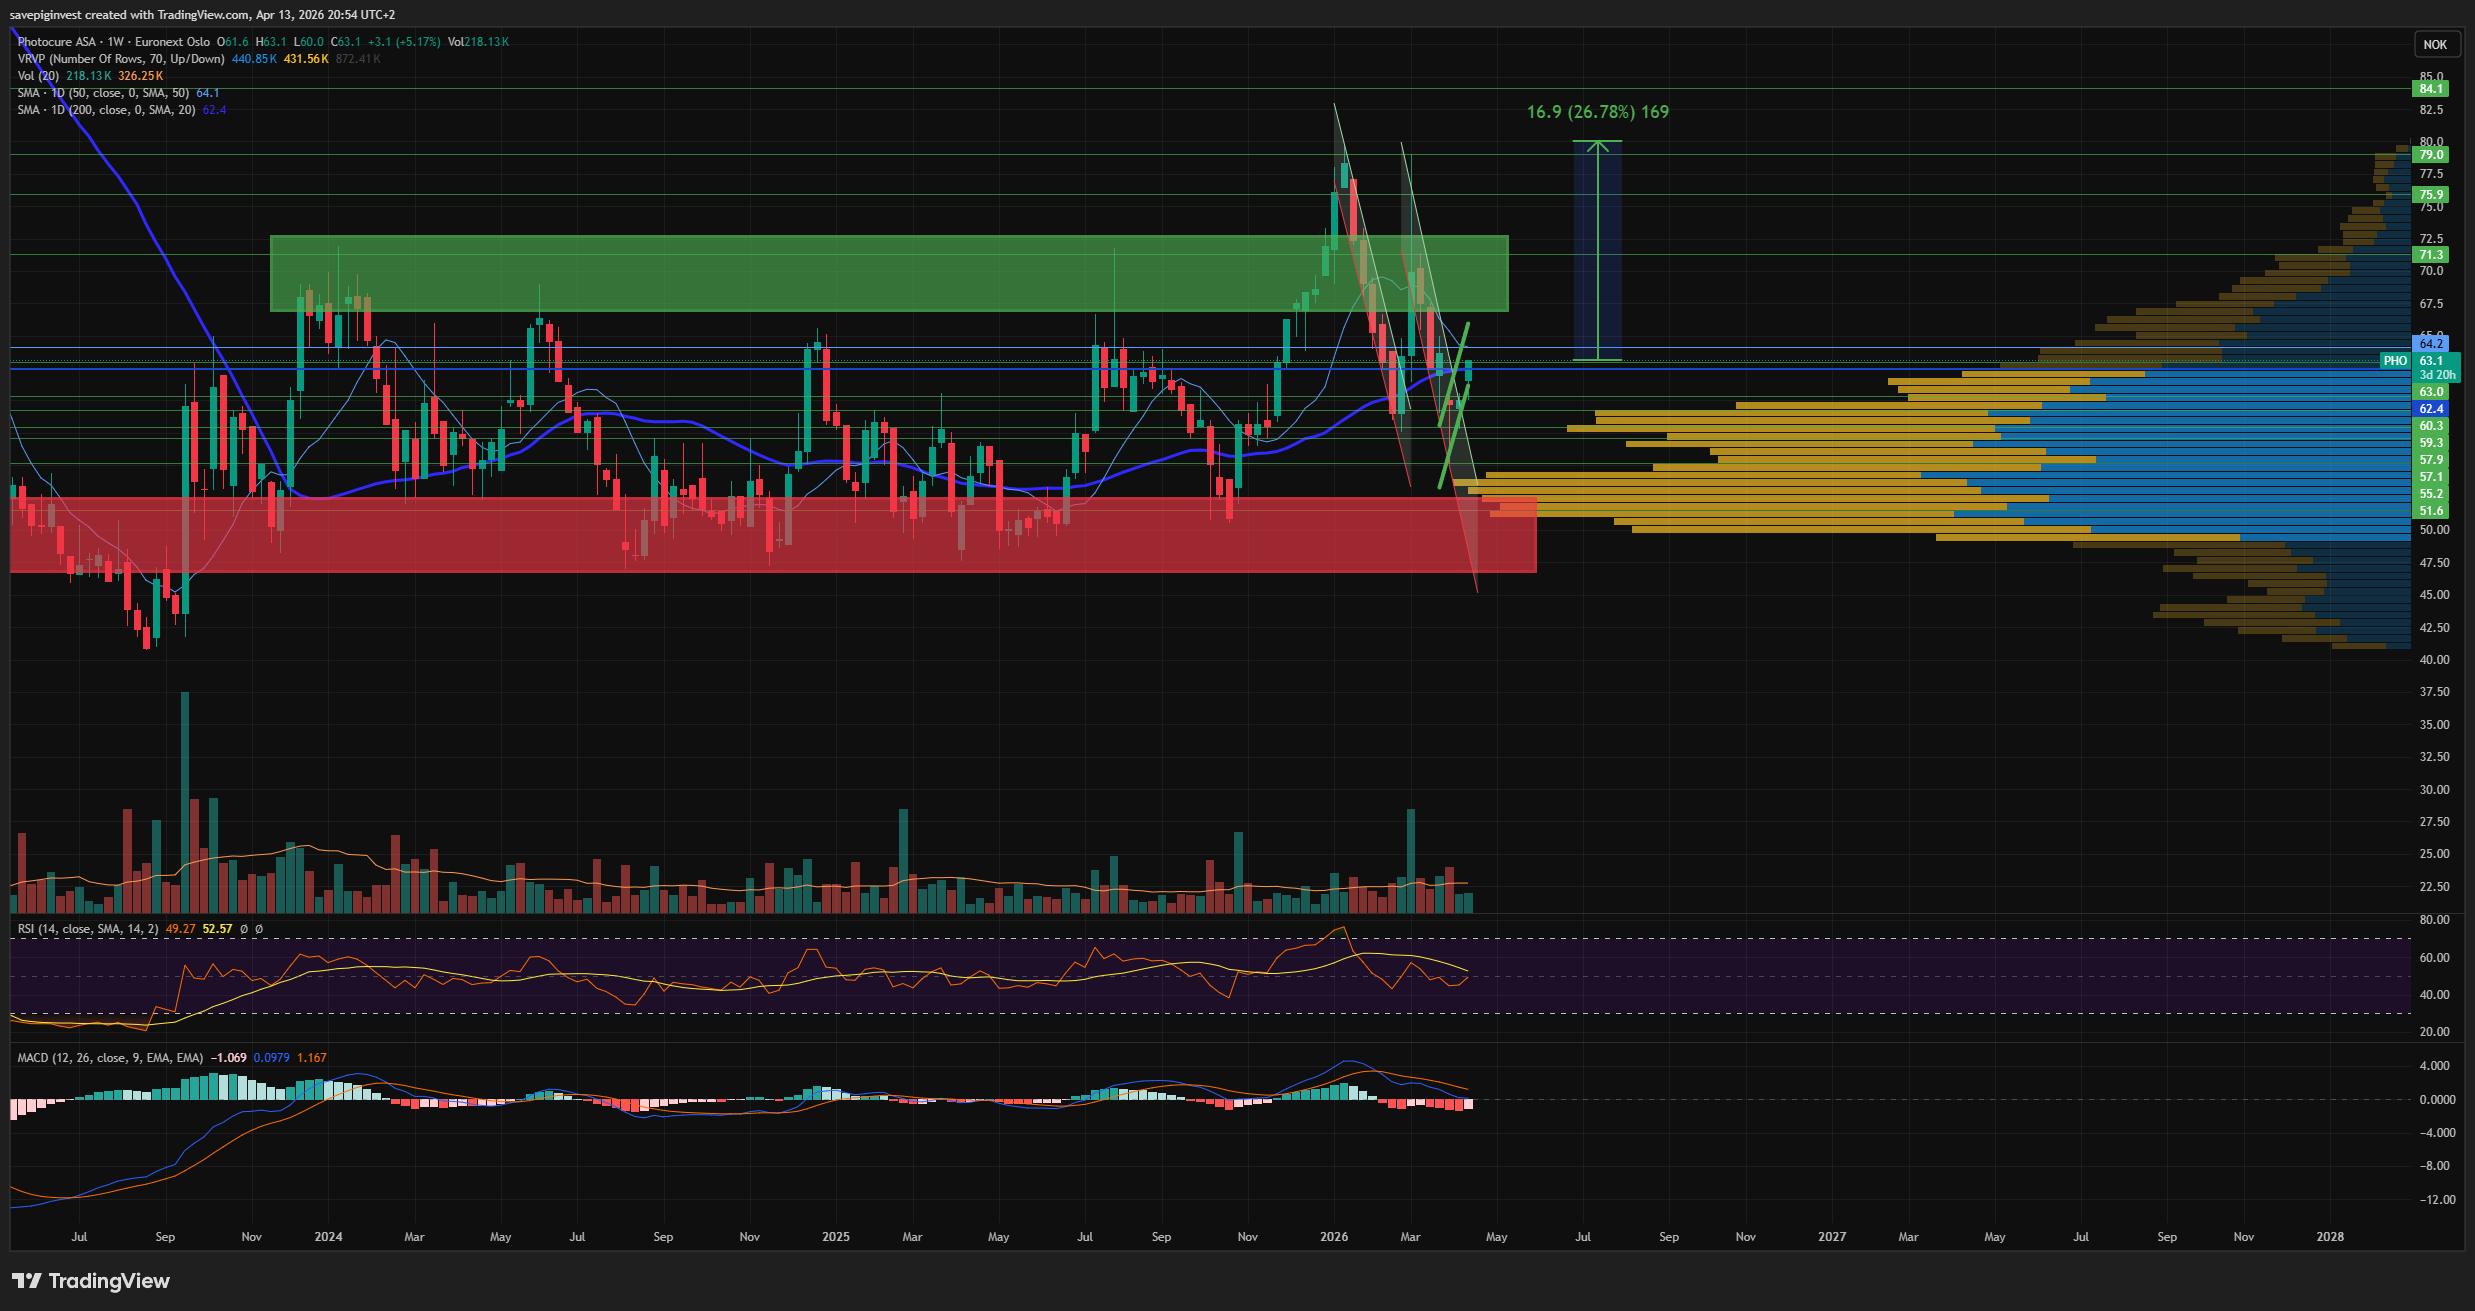Viewport: 2475px width, 1311px height.
Task: Click the price range arrow measurement
Action: 1597,250
